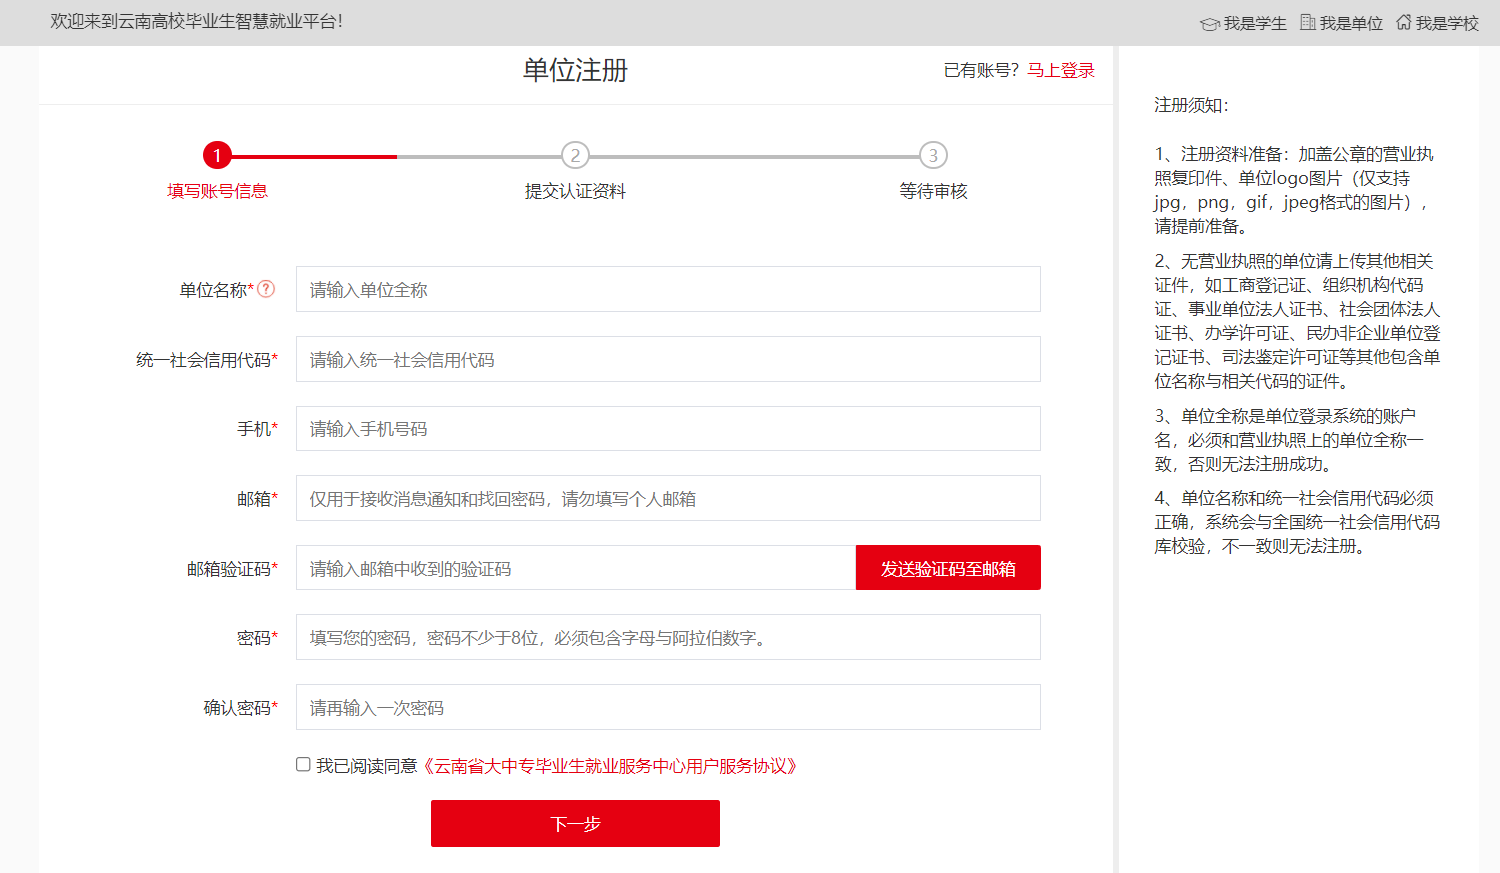Click step 3 circle 等待审核

pos(933,156)
